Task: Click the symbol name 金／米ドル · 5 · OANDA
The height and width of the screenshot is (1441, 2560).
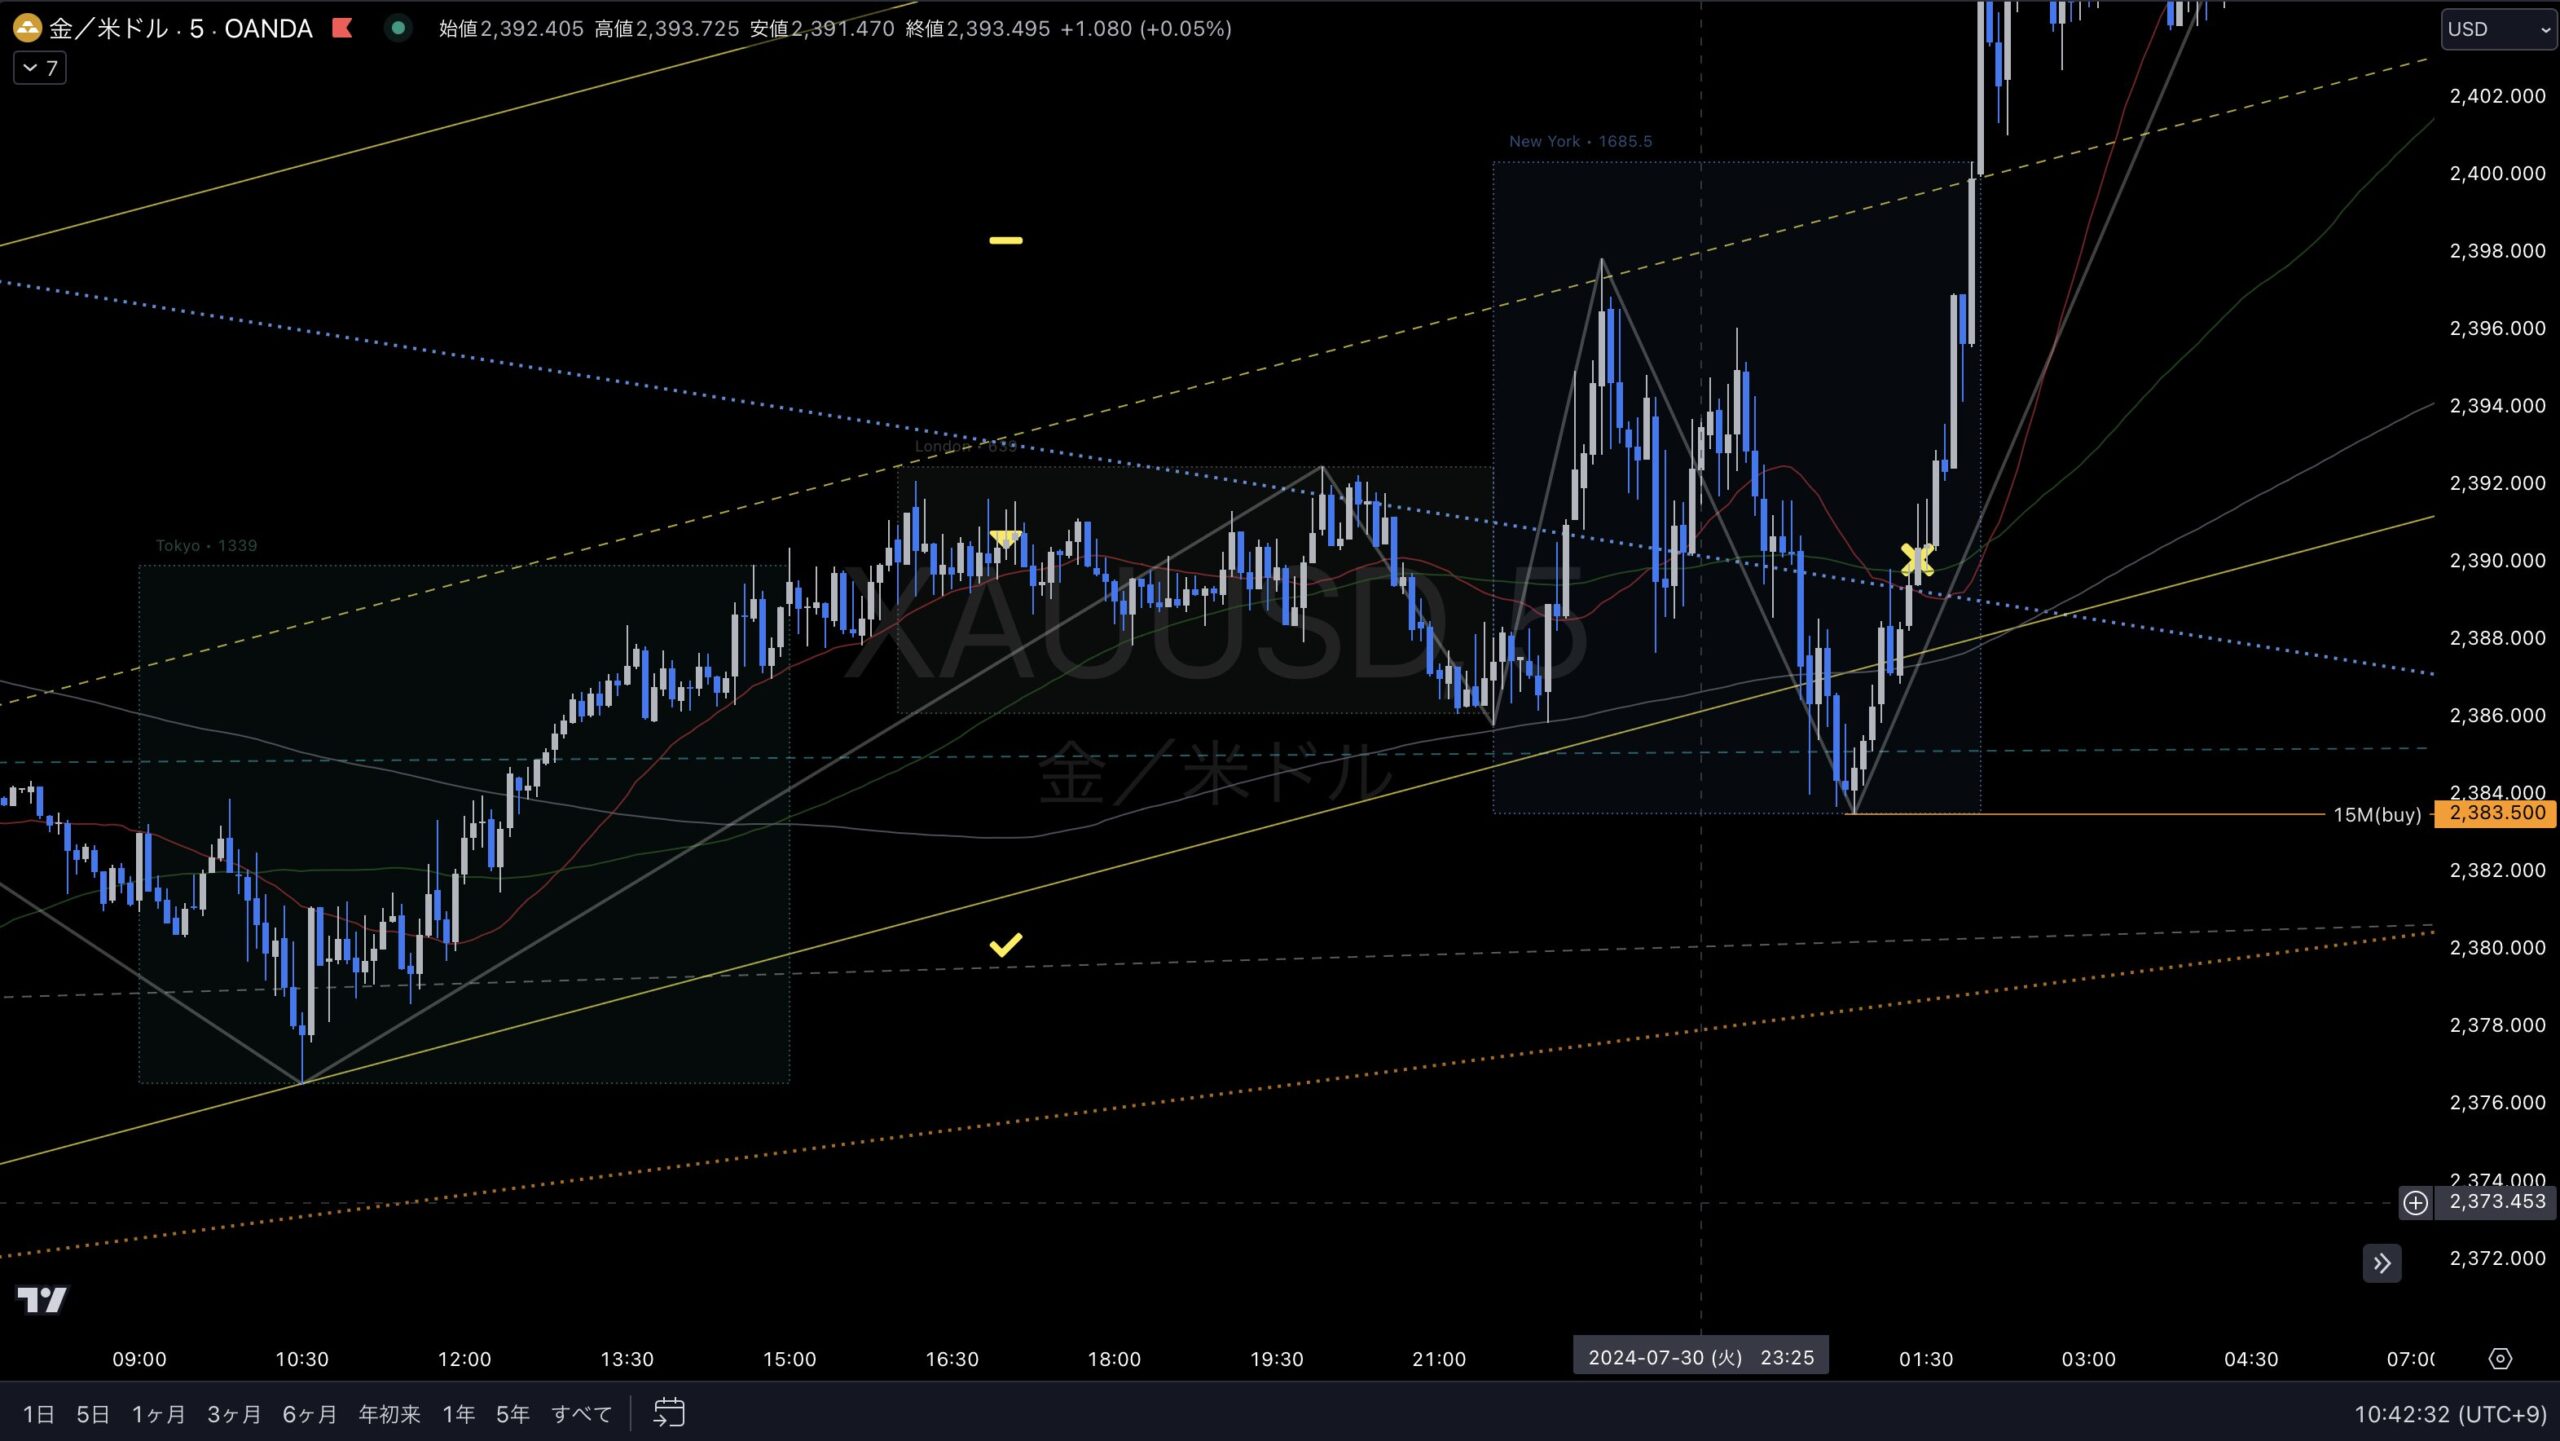Action: click(181, 28)
